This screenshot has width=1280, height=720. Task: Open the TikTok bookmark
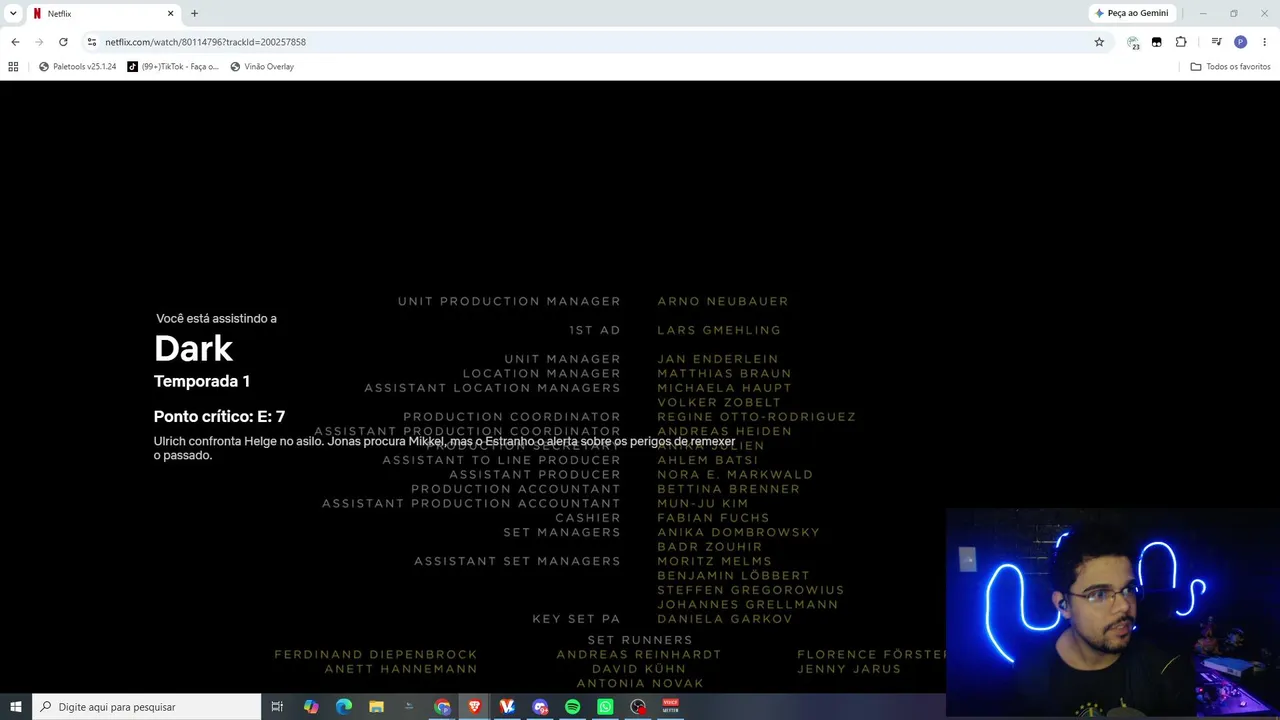[x=173, y=67]
